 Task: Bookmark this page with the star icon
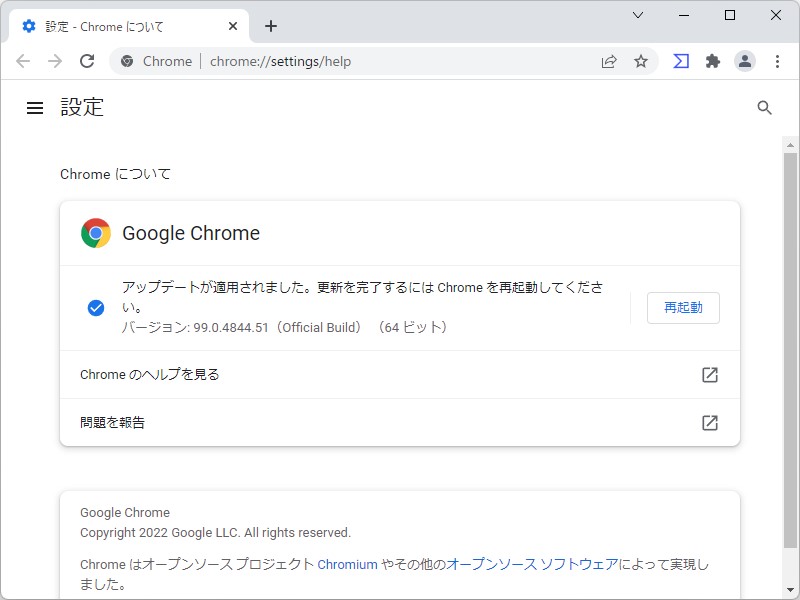click(x=641, y=61)
